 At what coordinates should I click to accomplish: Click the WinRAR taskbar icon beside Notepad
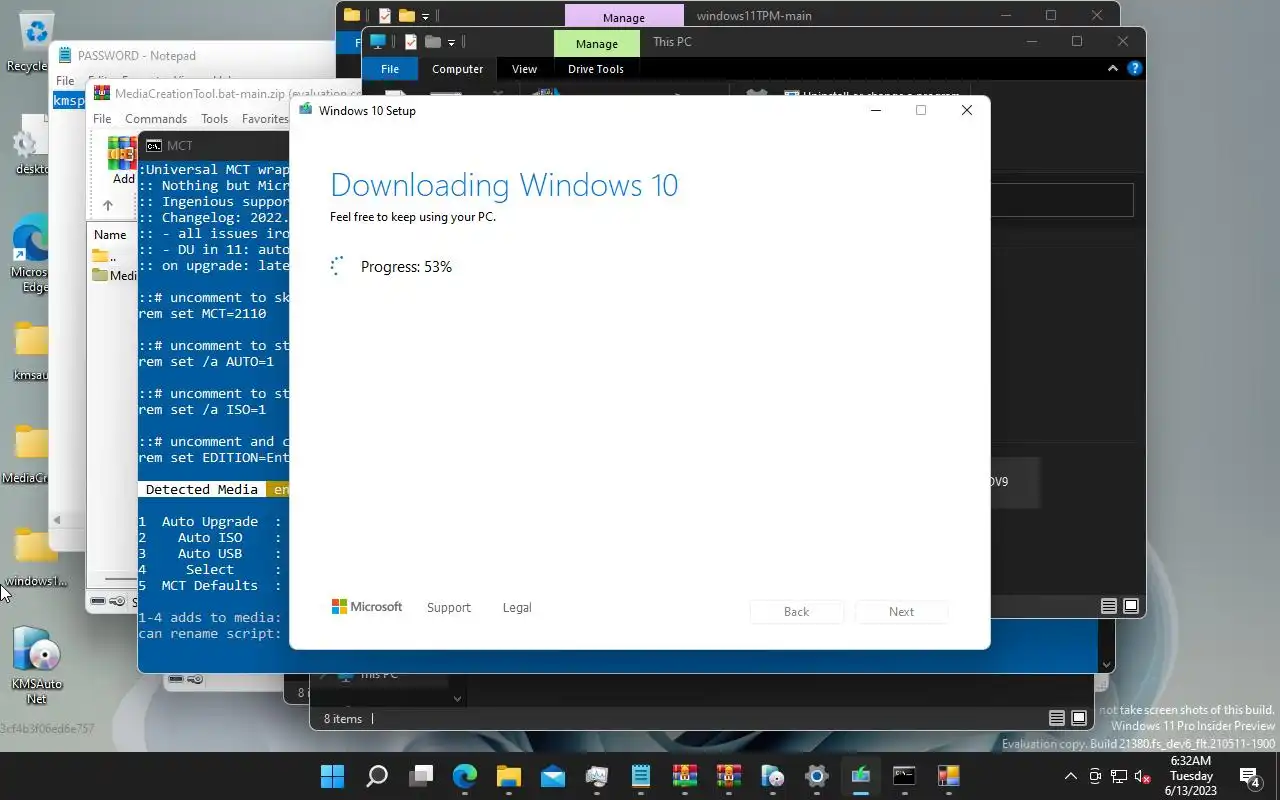[685, 776]
